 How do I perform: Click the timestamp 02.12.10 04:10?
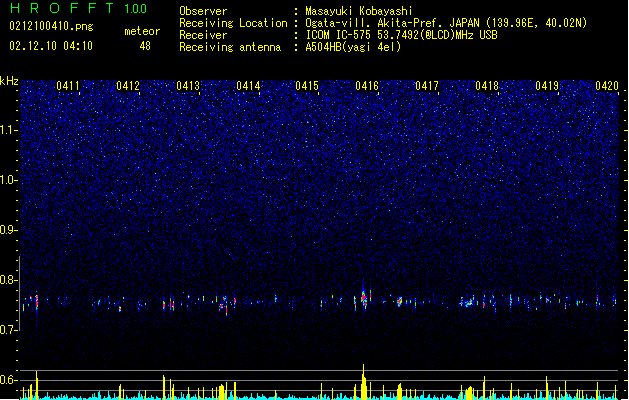click(x=51, y=46)
